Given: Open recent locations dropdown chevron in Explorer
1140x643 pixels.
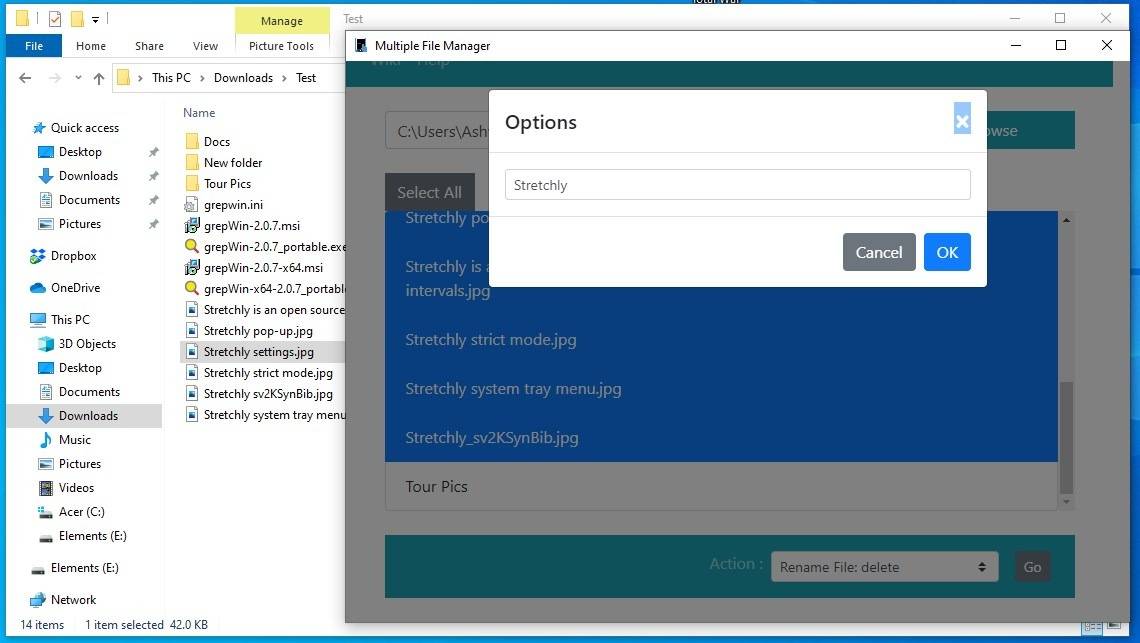Looking at the screenshot, I should pyautogui.click(x=78, y=78).
